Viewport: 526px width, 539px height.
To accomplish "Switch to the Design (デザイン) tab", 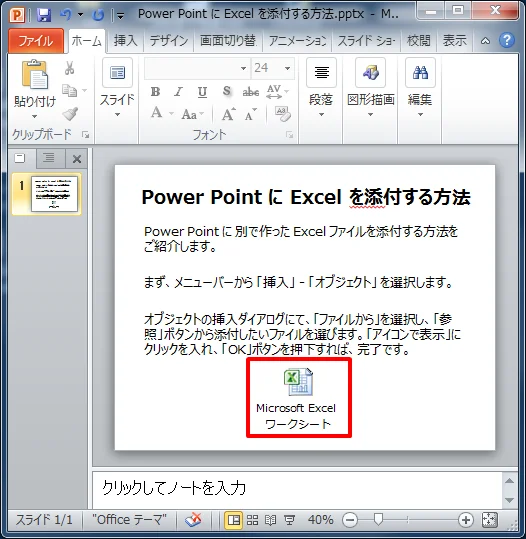I will click(x=169, y=41).
